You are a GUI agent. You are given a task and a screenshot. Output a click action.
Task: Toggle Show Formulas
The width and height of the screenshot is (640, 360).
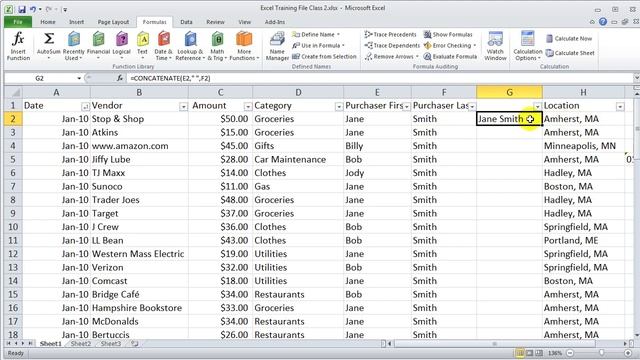[x=448, y=35]
